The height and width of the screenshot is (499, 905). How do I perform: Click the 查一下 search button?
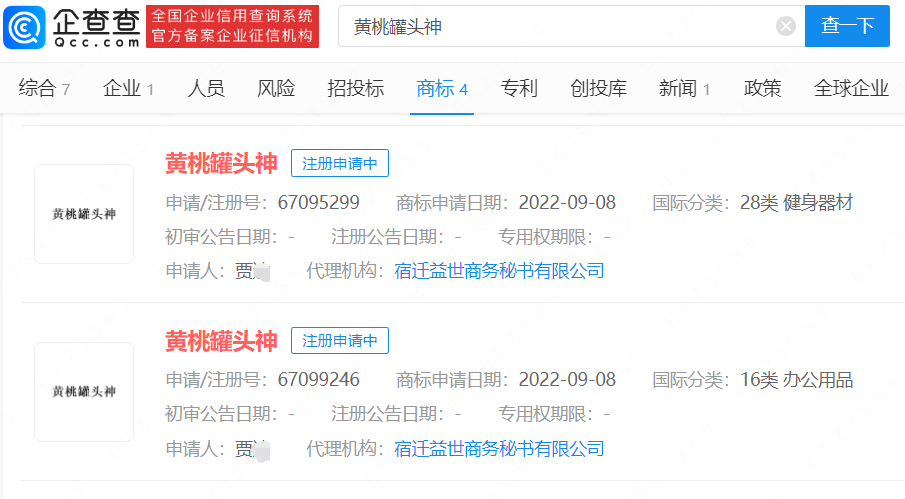(x=847, y=26)
